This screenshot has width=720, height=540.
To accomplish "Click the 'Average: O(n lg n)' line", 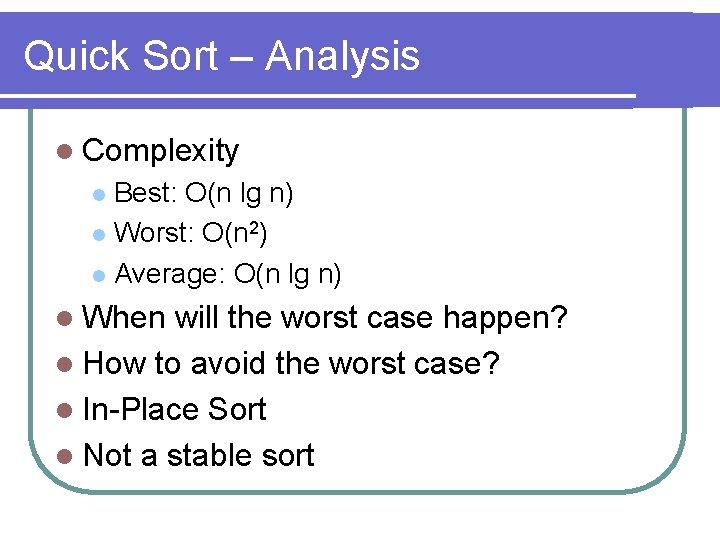I will tap(228, 274).
